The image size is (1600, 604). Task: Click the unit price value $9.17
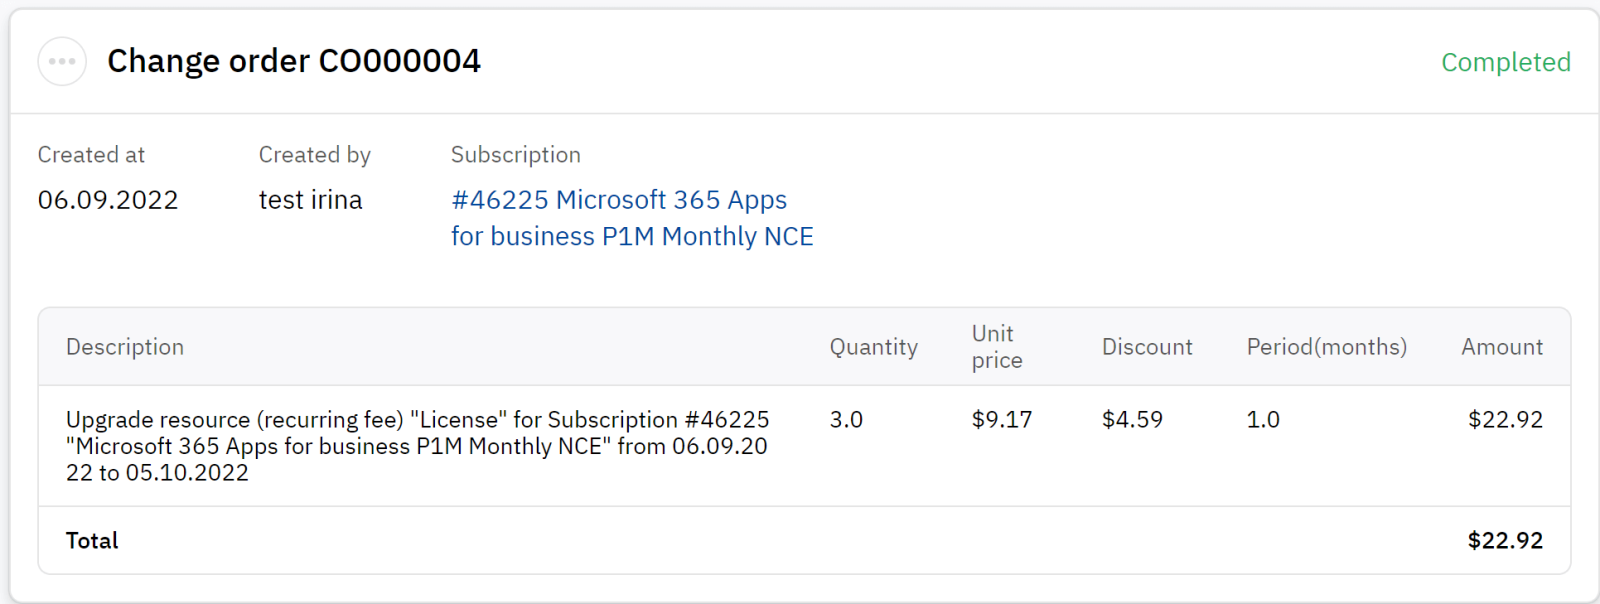pos(1001,420)
